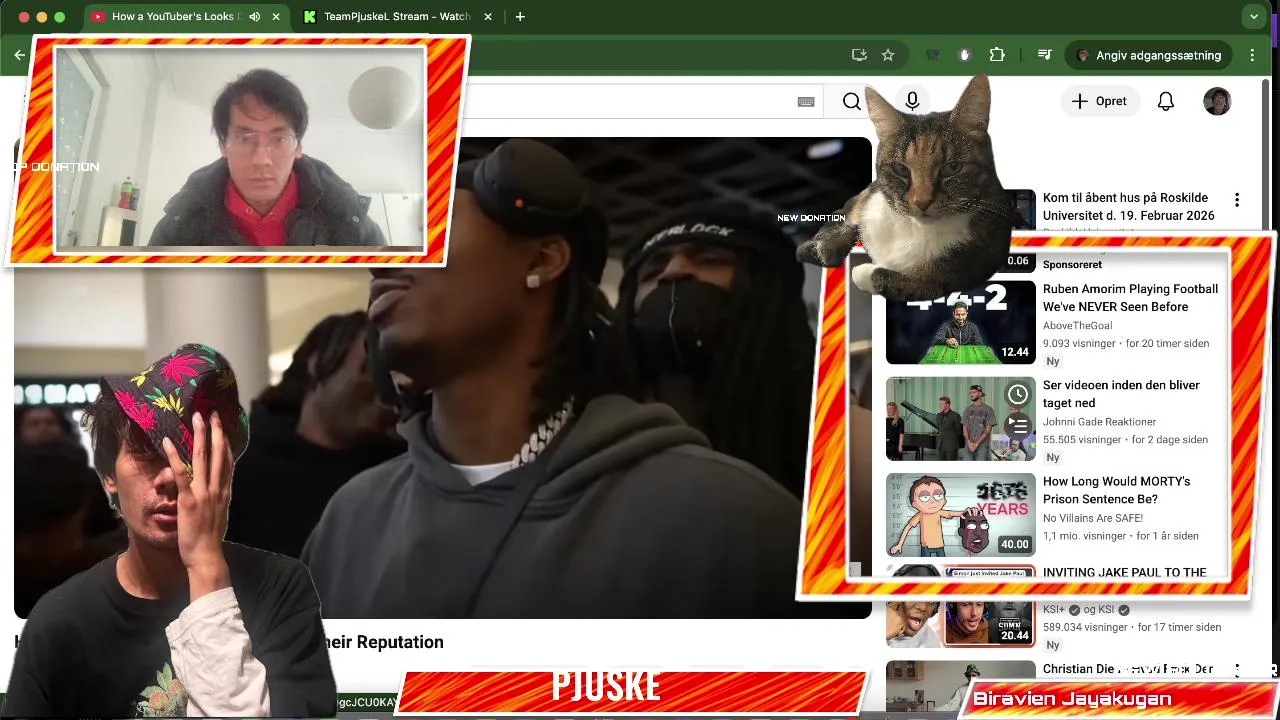Open 'INVITING JAKE PAUL TO THE' video
This screenshot has height=720, width=1280.
(x=1124, y=573)
